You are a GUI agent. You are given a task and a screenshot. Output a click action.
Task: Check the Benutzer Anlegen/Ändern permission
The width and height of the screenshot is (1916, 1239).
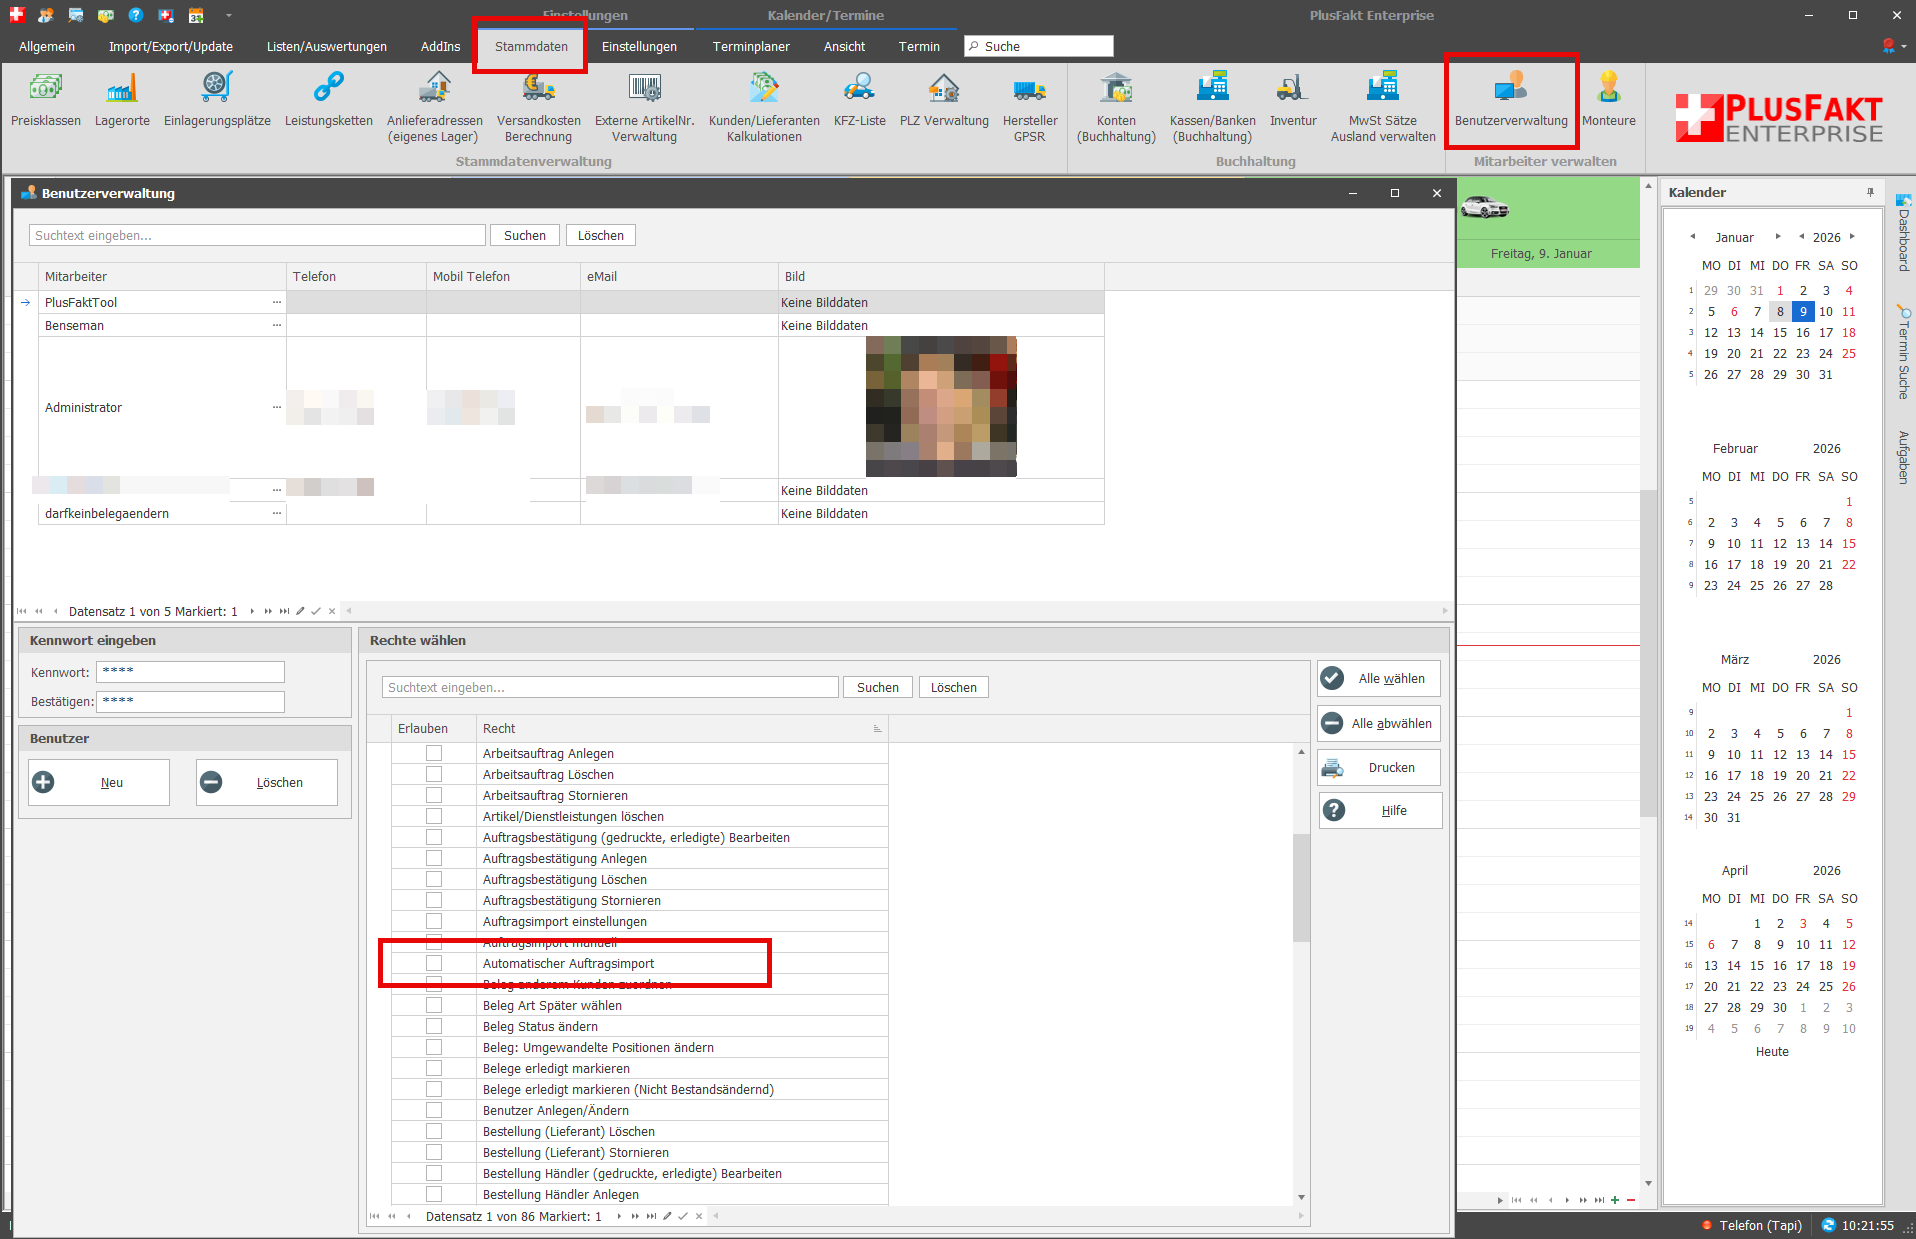tap(434, 1110)
